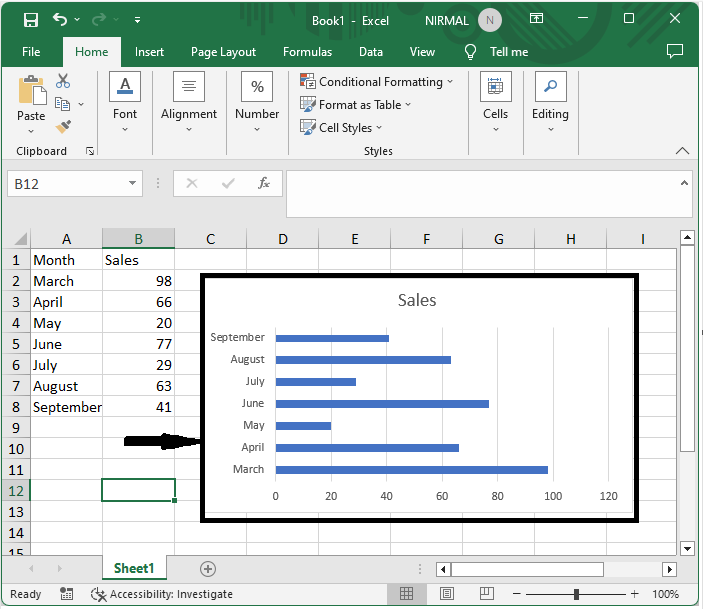Add a new sheet with plus icon
Viewport: 703px width, 609px height.
pyautogui.click(x=208, y=568)
